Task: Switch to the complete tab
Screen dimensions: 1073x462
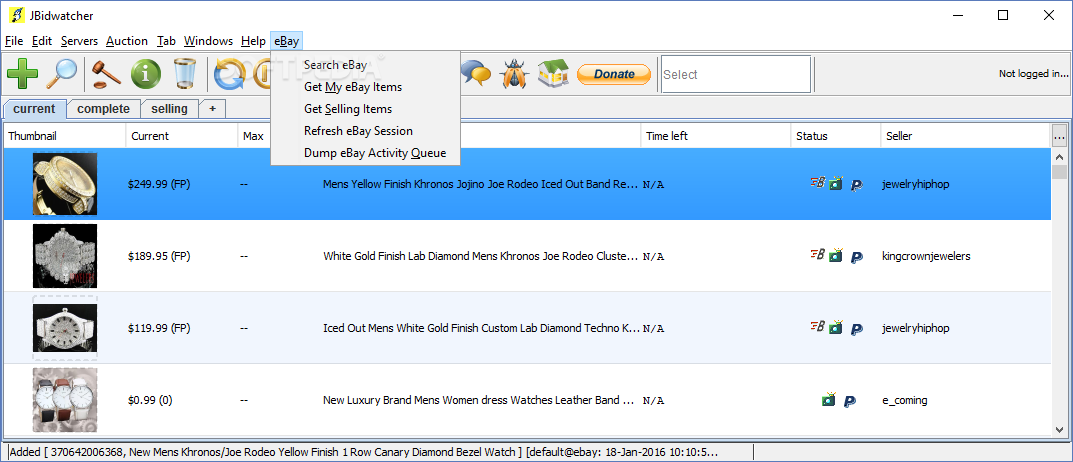Action: point(103,109)
